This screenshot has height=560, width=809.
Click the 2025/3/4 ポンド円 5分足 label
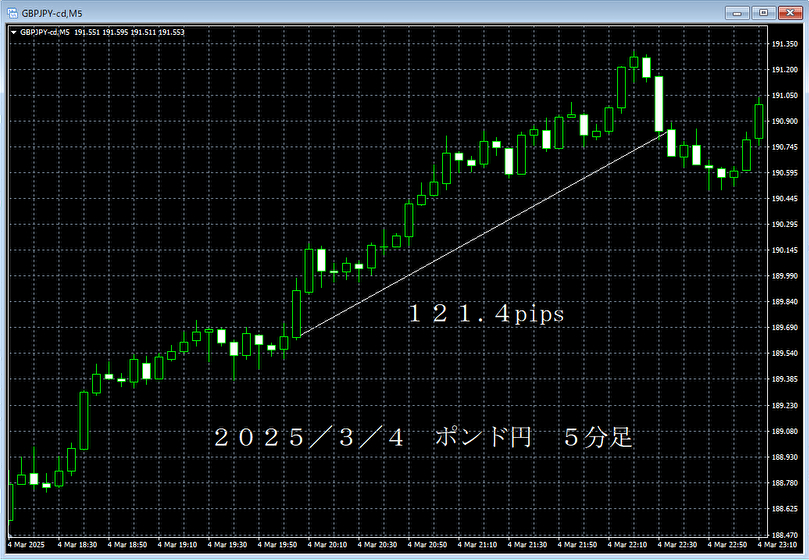[x=423, y=438]
